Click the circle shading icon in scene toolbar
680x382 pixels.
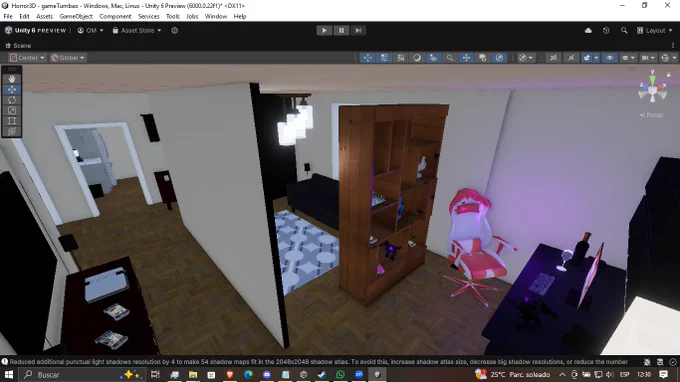[x=417, y=58]
